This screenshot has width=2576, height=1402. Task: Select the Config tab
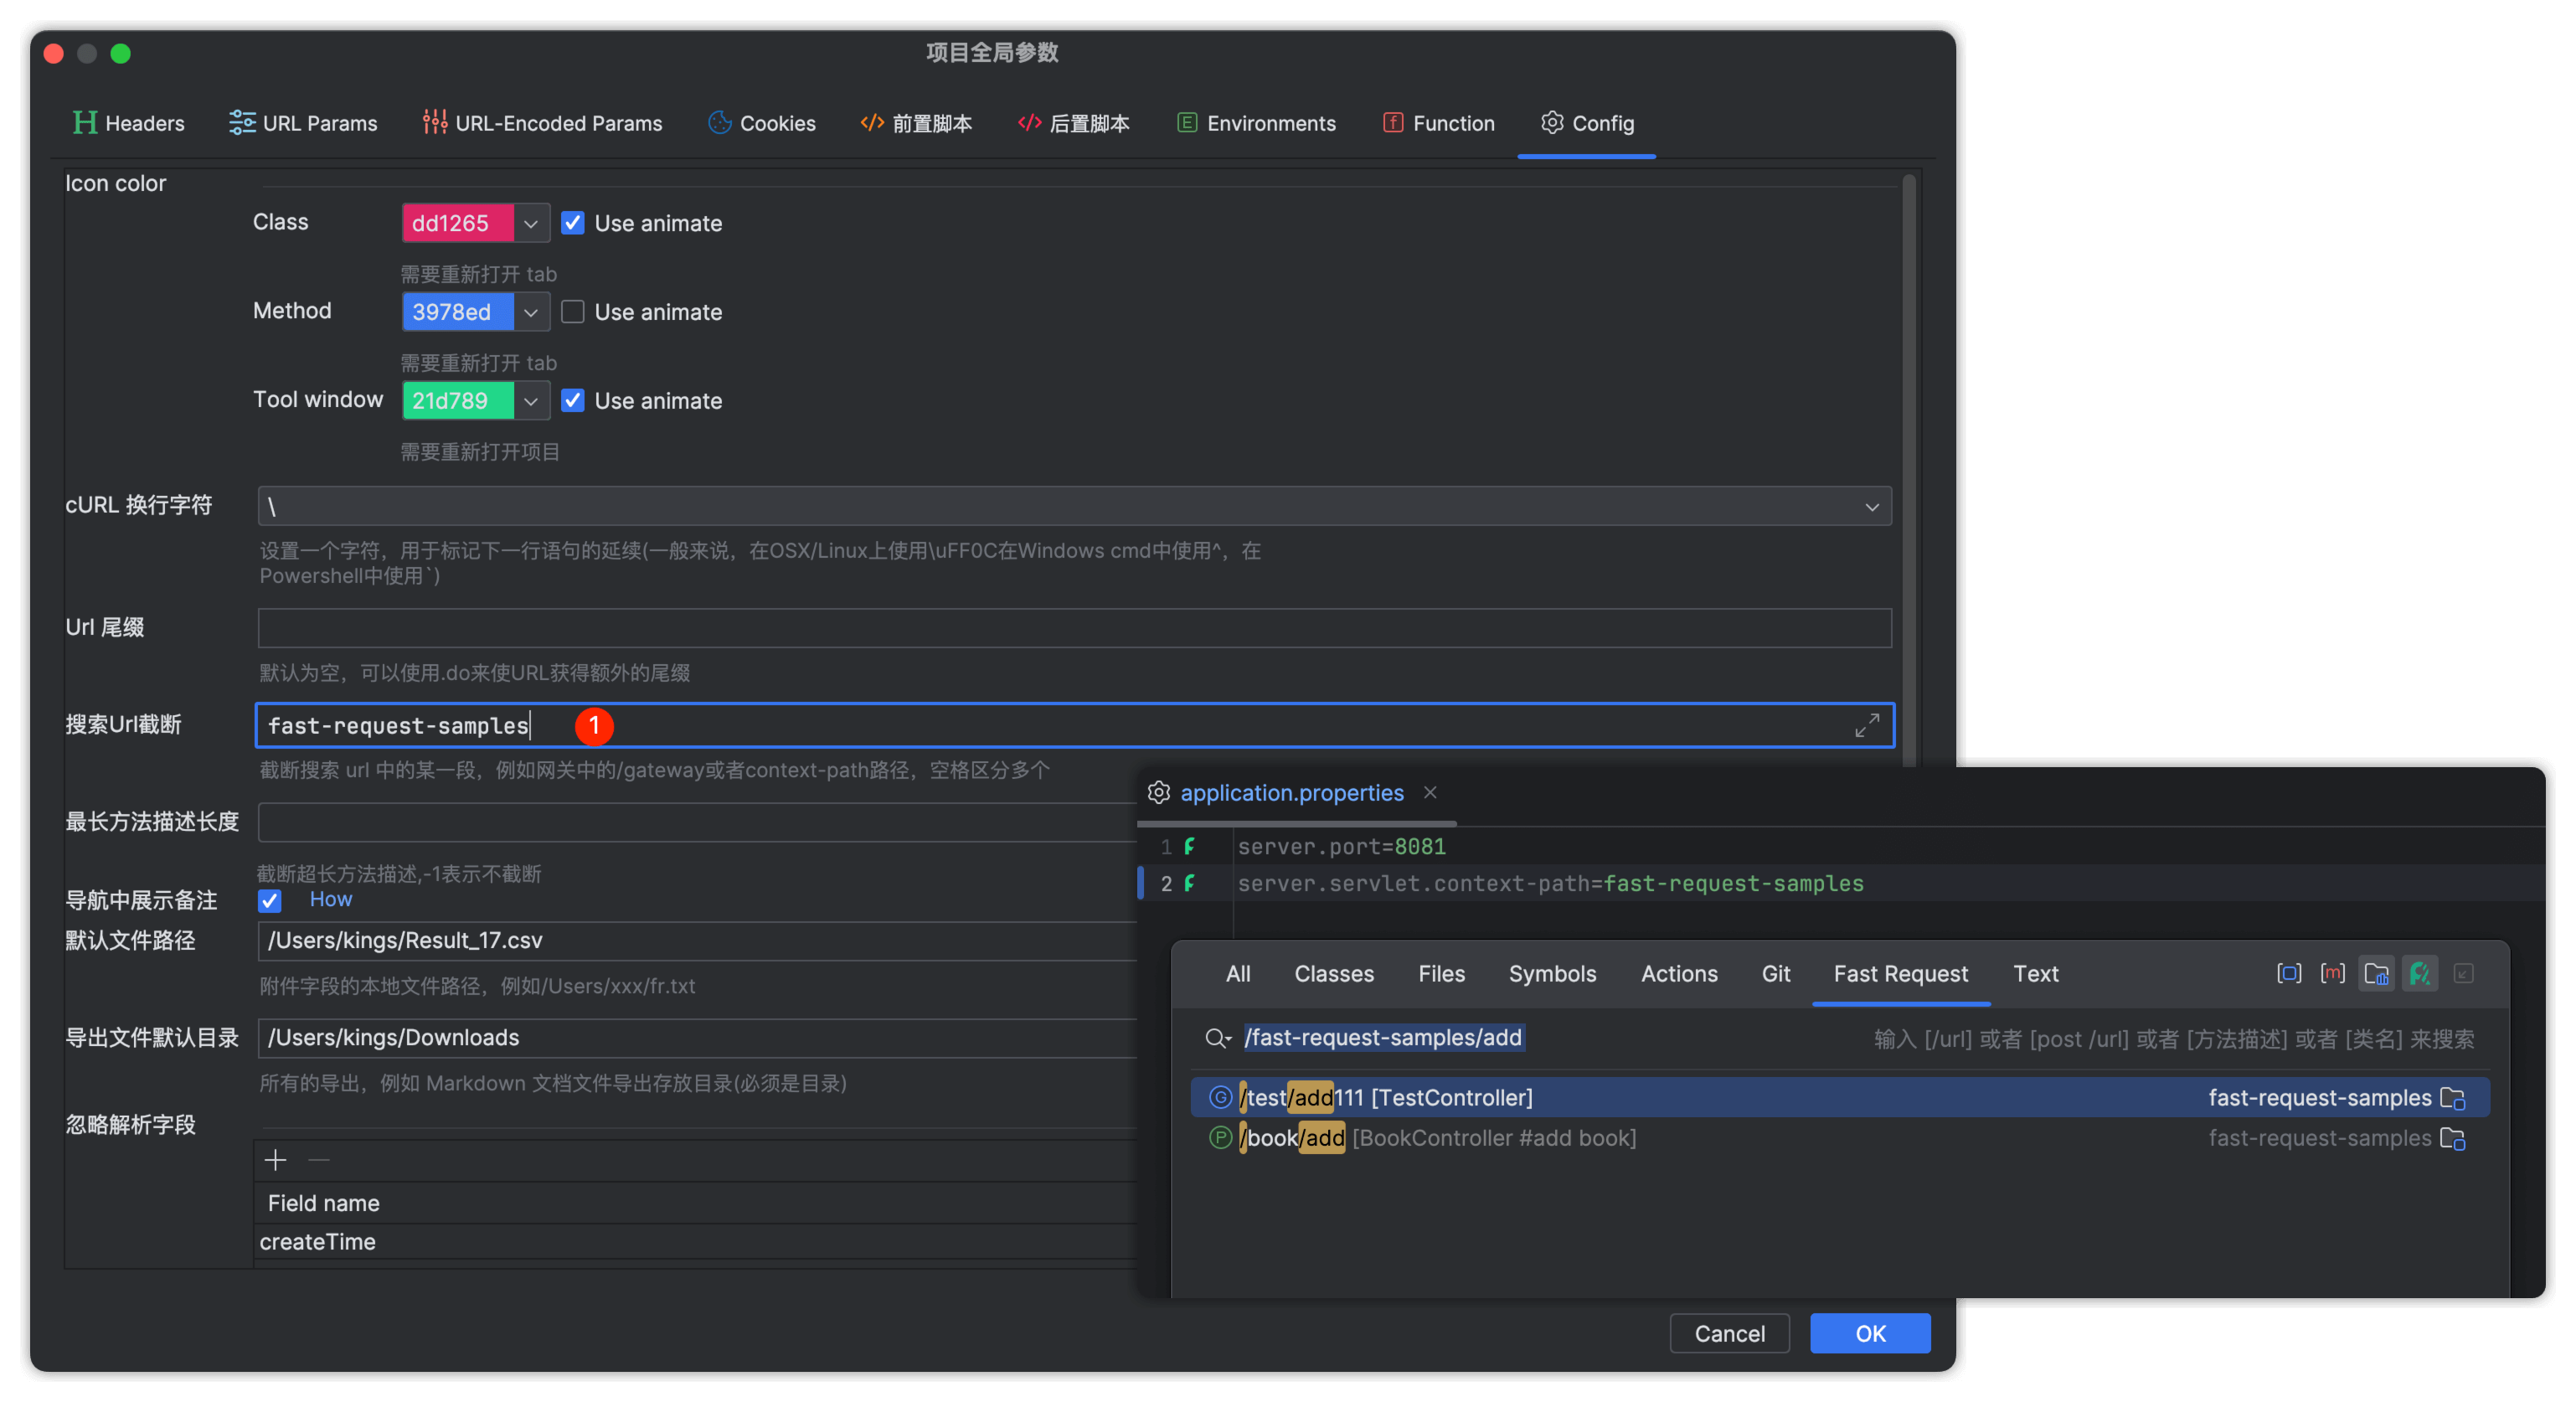pos(1587,123)
